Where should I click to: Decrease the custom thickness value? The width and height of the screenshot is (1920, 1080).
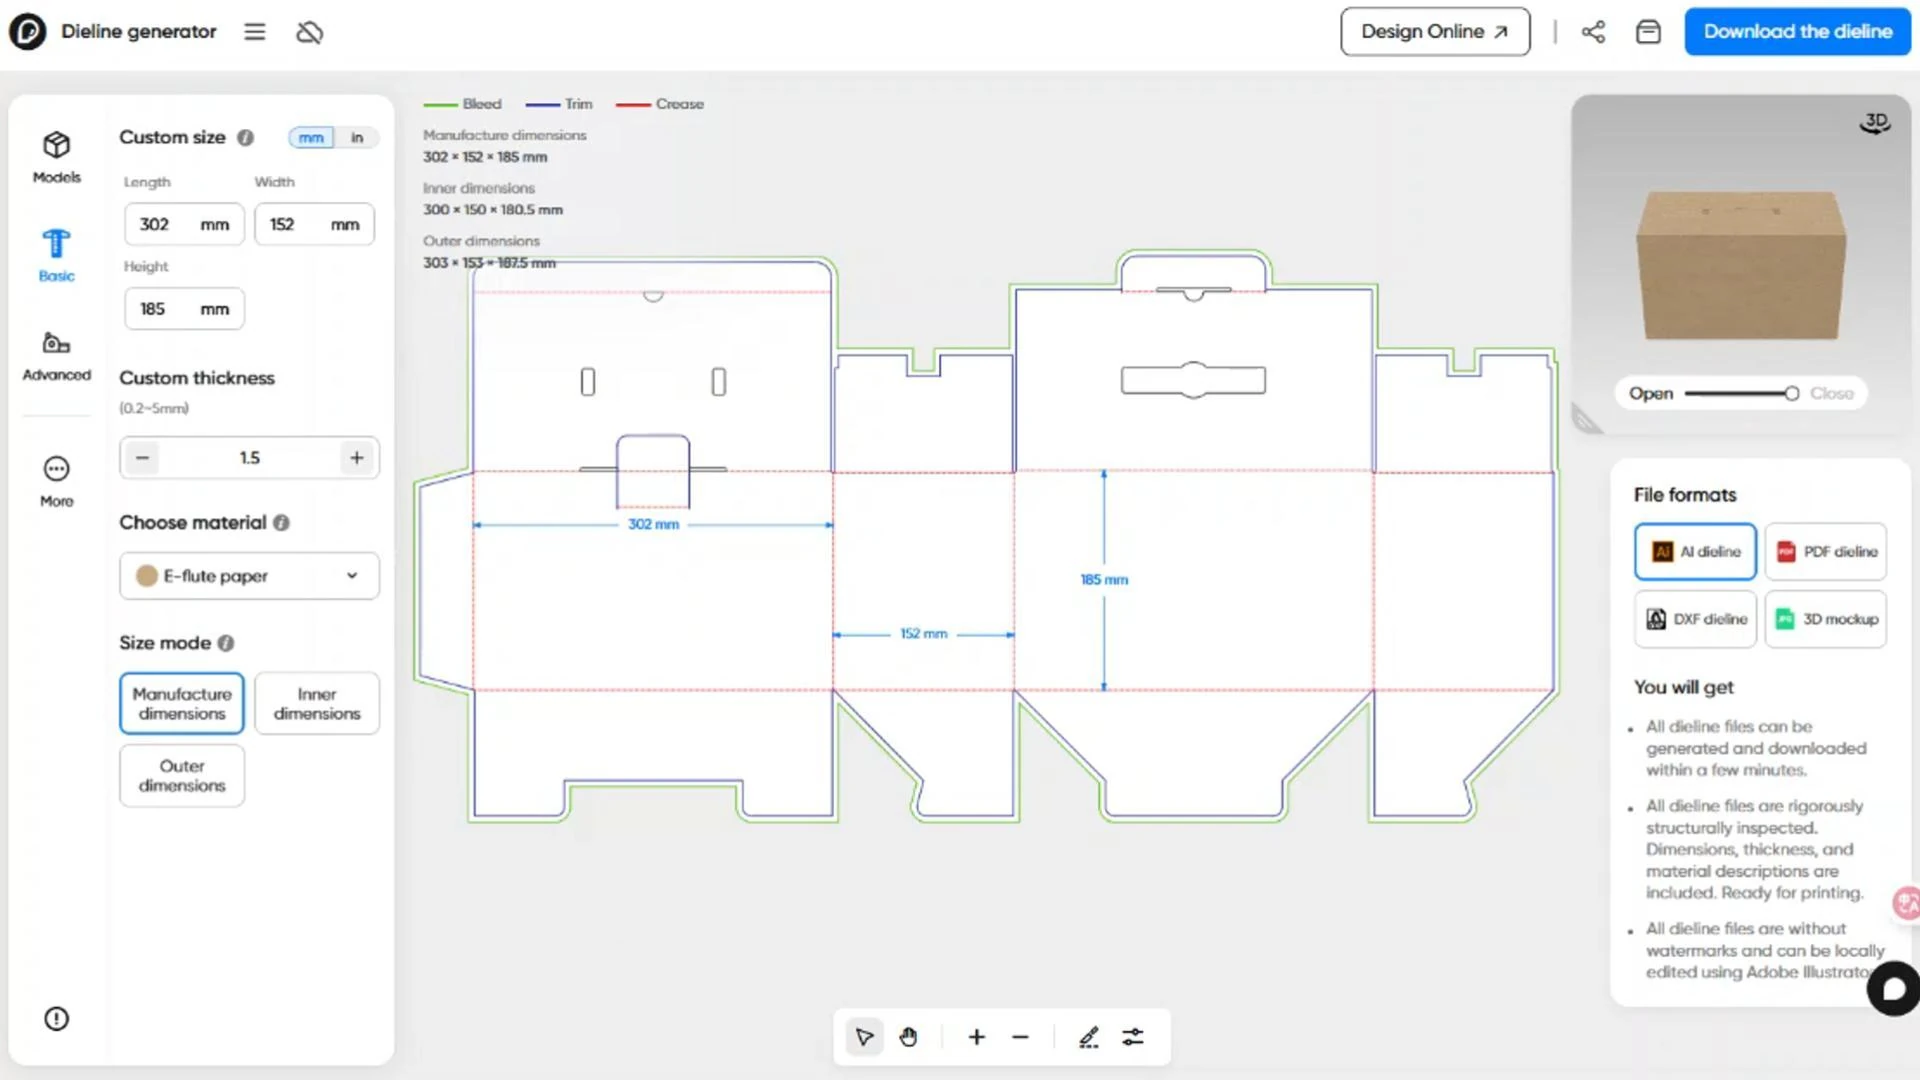pyautogui.click(x=143, y=458)
